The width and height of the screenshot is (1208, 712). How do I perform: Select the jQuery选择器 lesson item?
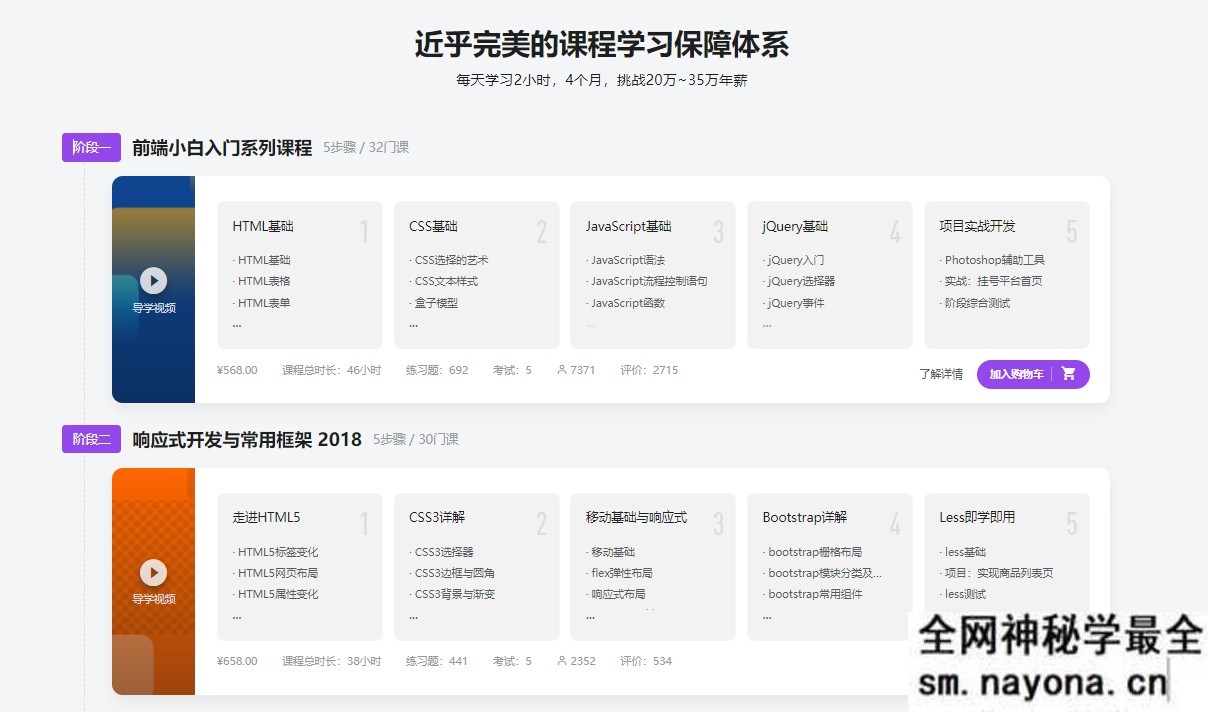[801, 281]
